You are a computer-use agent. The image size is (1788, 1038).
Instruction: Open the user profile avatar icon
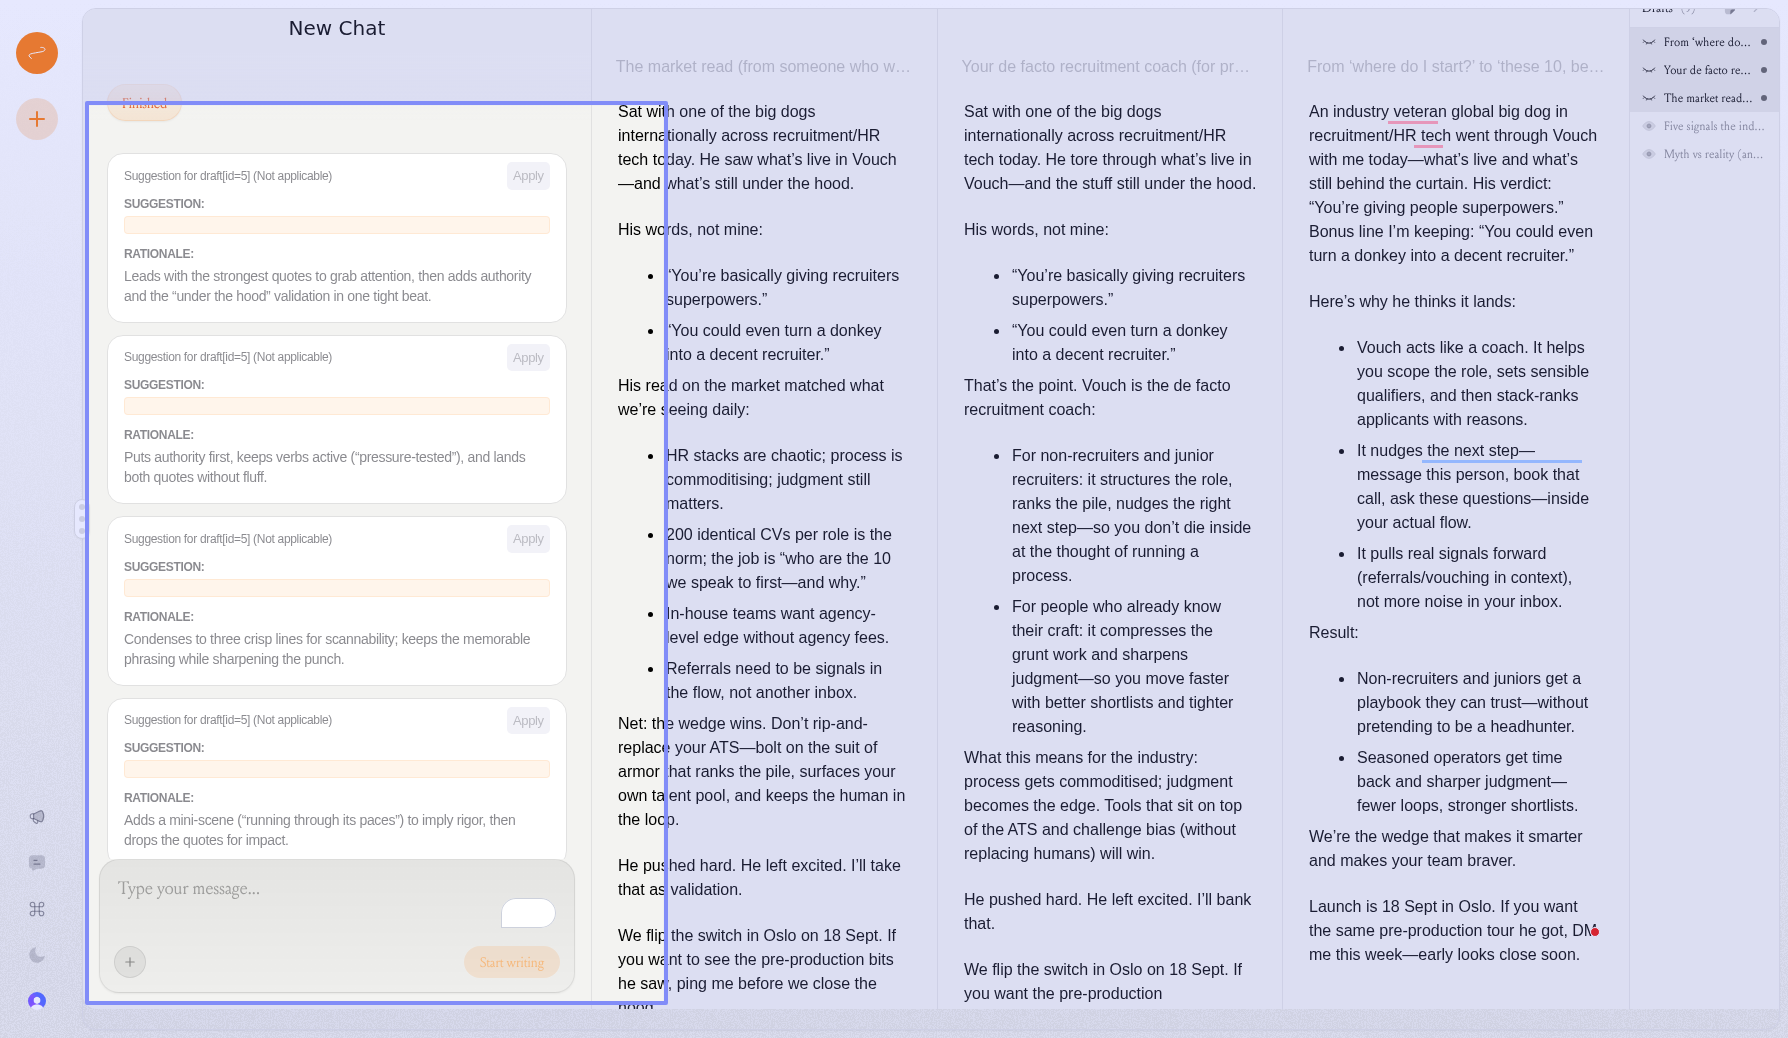pos(37,1001)
